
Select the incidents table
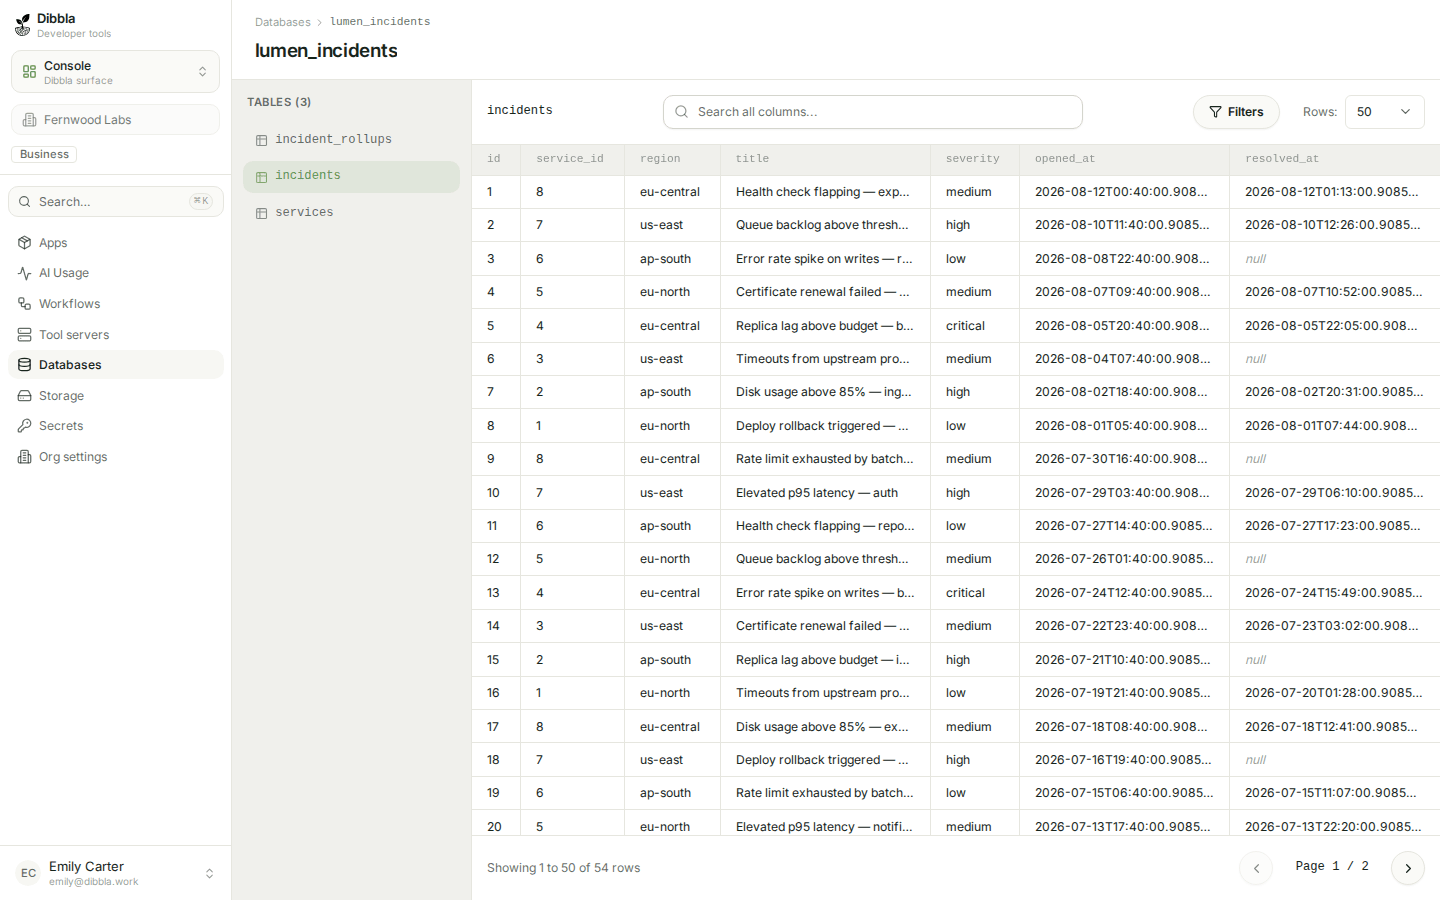tap(351, 176)
